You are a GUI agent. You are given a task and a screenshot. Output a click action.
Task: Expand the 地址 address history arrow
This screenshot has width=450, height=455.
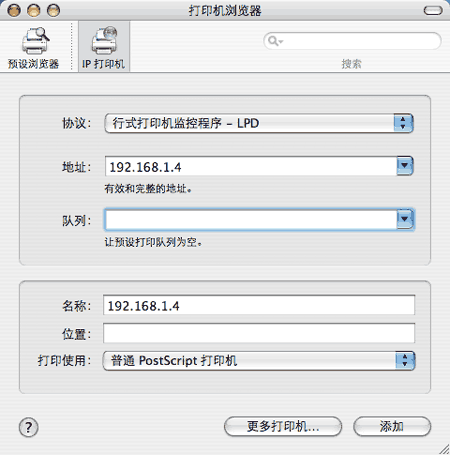pos(405,166)
